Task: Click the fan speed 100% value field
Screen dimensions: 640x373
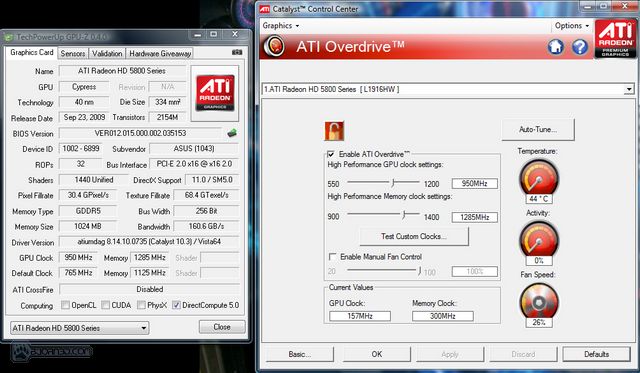Action: point(475,271)
